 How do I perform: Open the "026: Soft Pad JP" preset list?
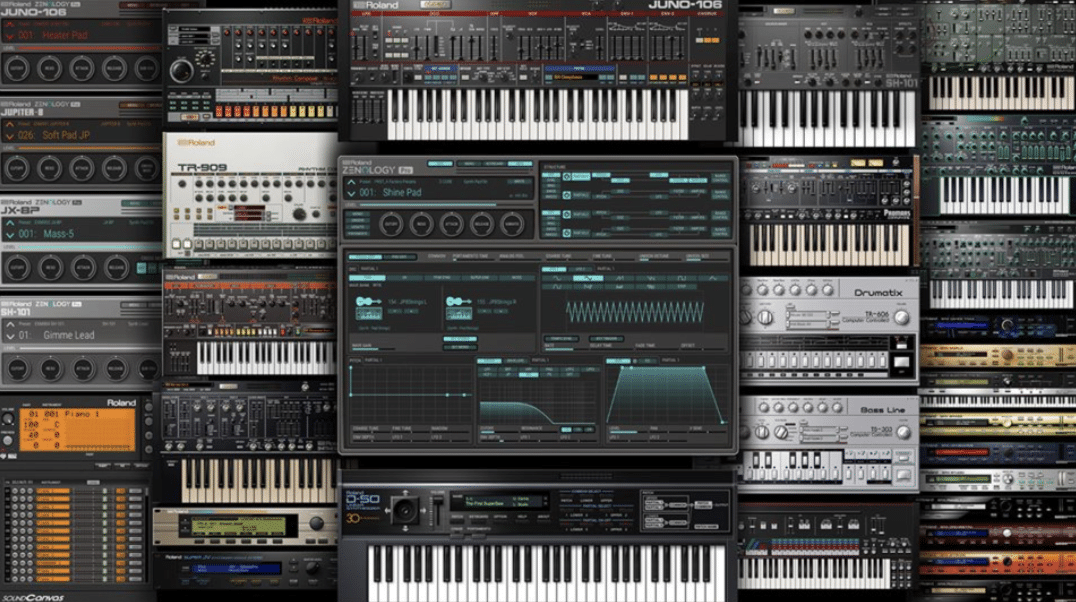point(54,135)
